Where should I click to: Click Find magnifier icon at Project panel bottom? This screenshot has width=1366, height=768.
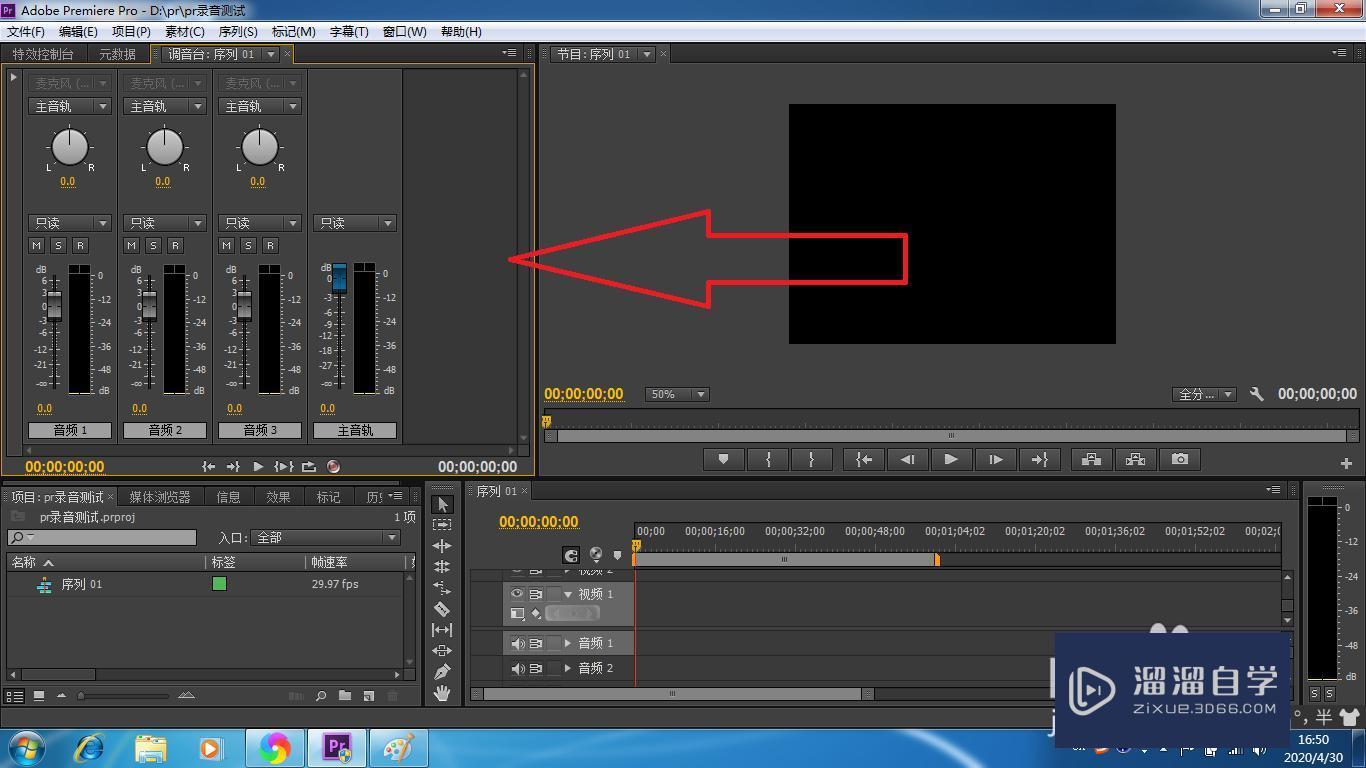coord(321,695)
